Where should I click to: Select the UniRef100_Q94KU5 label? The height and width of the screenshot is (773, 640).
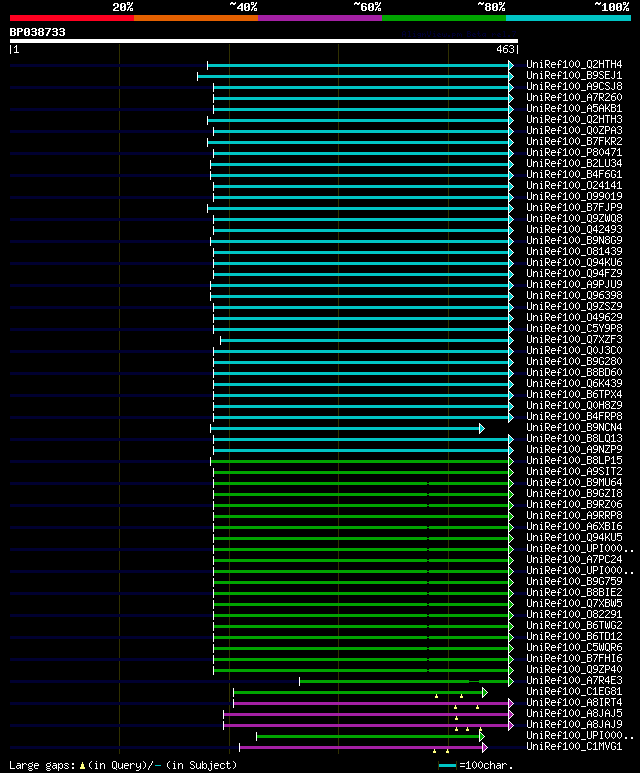(x=574, y=537)
